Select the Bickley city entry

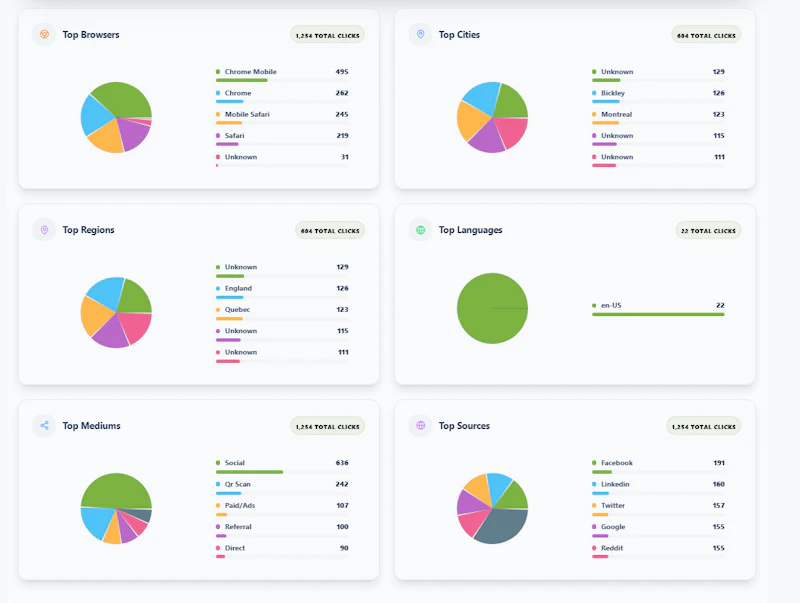(x=658, y=96)
